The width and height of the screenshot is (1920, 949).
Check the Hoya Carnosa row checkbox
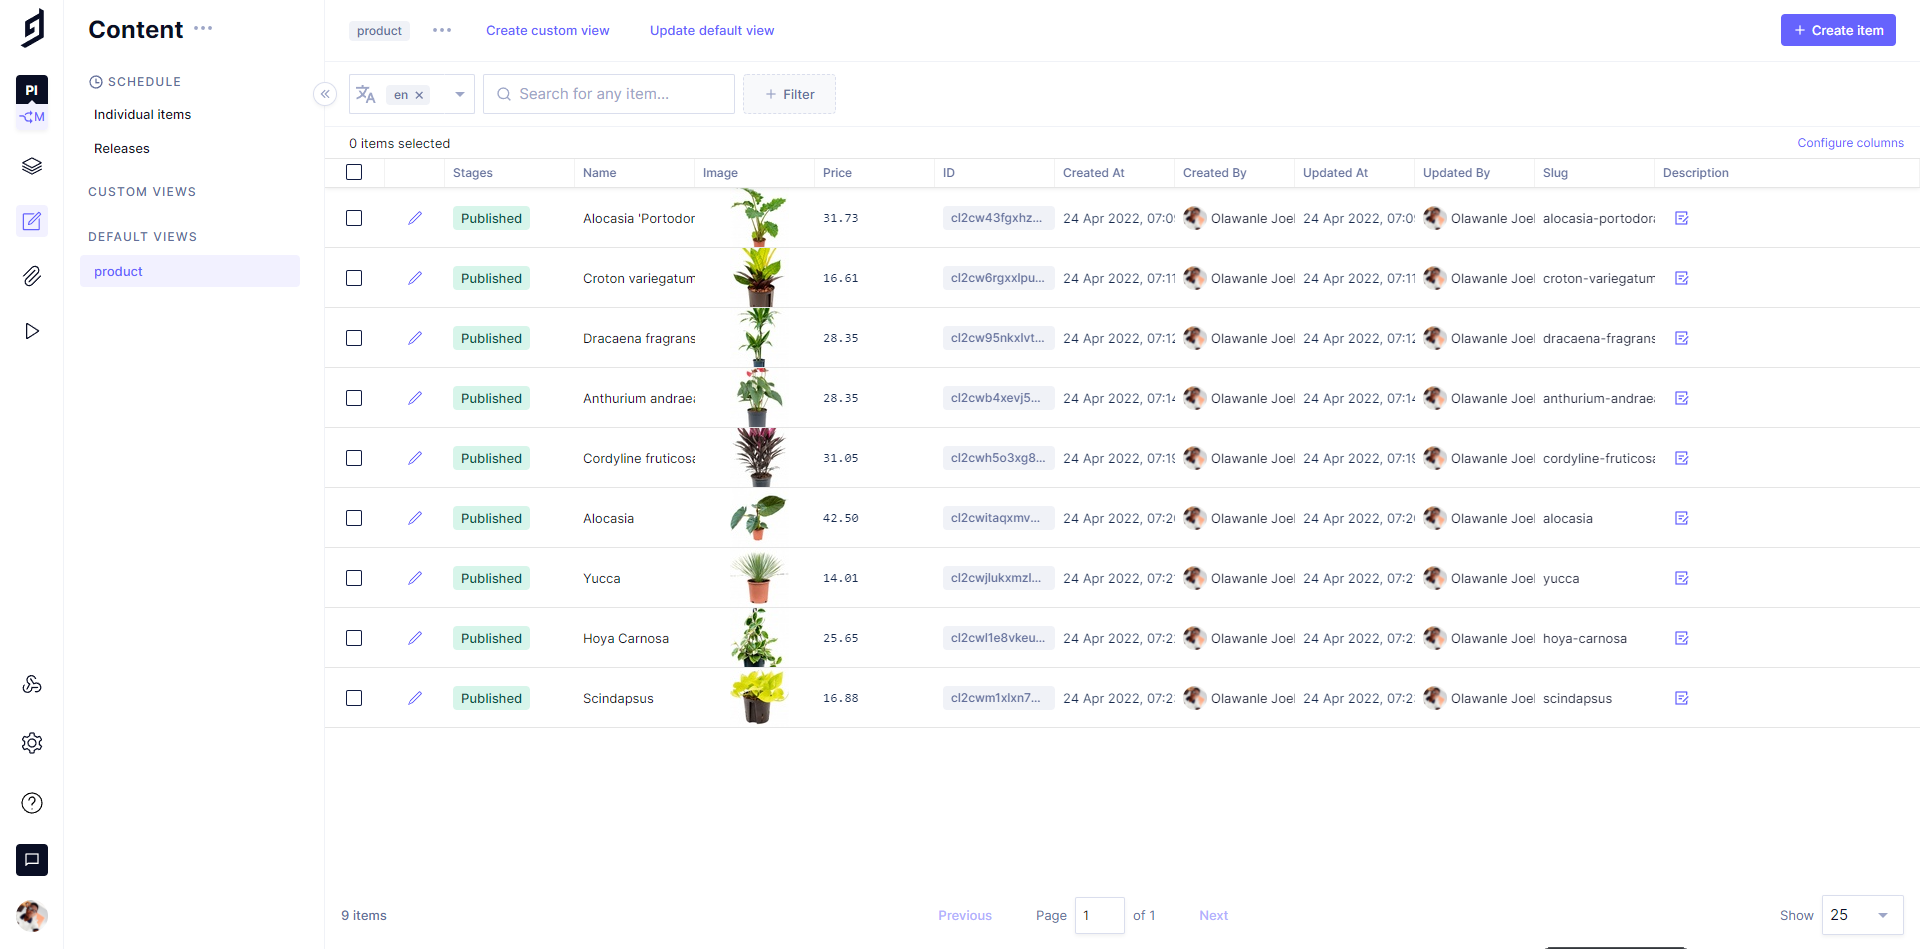pos(353,638)
